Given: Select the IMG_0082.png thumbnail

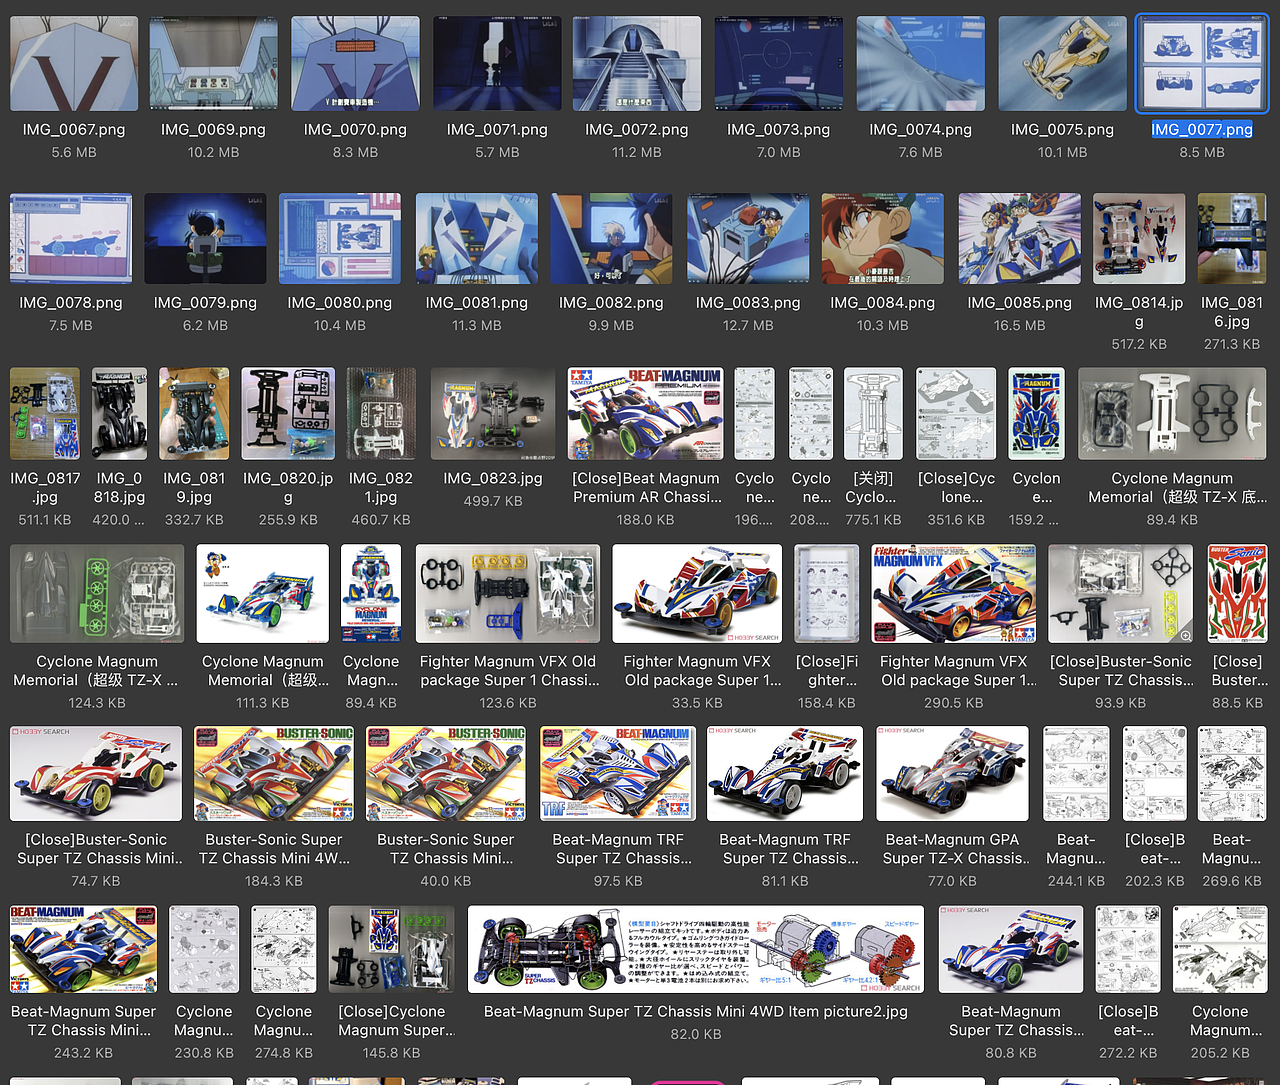Looking at the screenshot, I should [611, 239].
